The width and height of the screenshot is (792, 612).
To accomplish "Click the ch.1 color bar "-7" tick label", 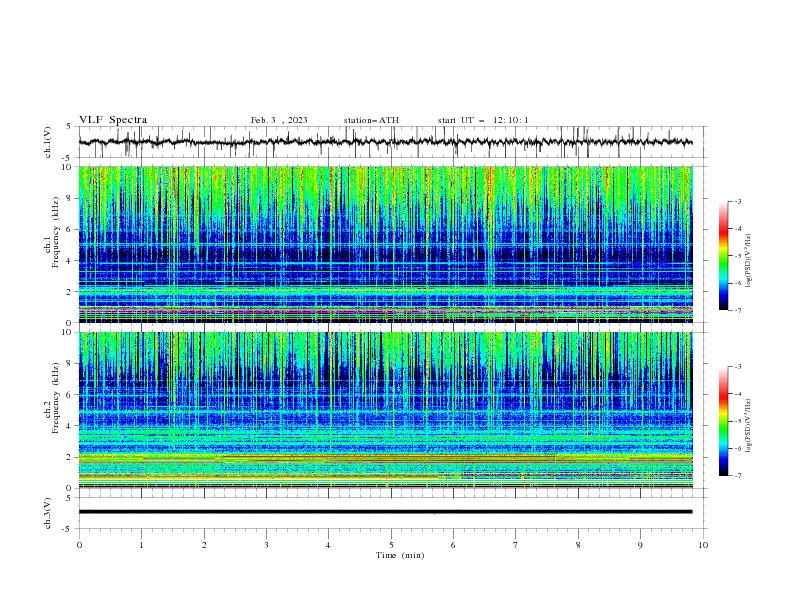I will [738, 311].
